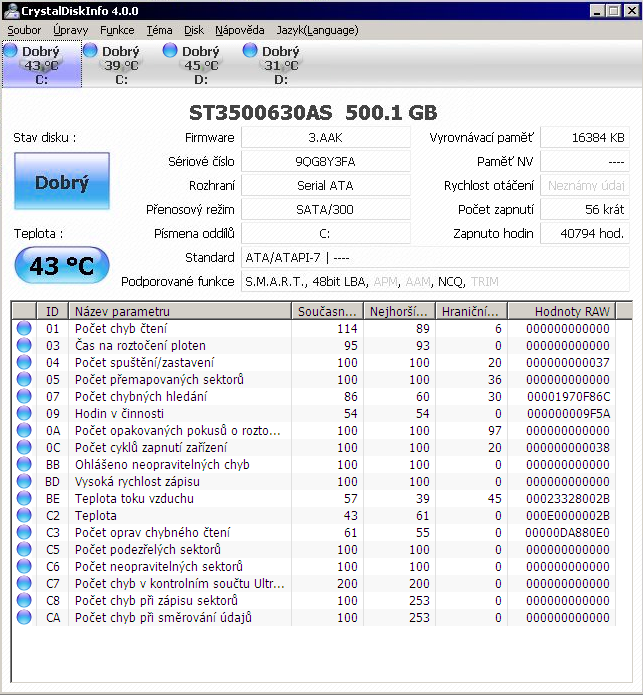Open the Nápověda menu
643x695 pixels.
(x=240, y=30)
